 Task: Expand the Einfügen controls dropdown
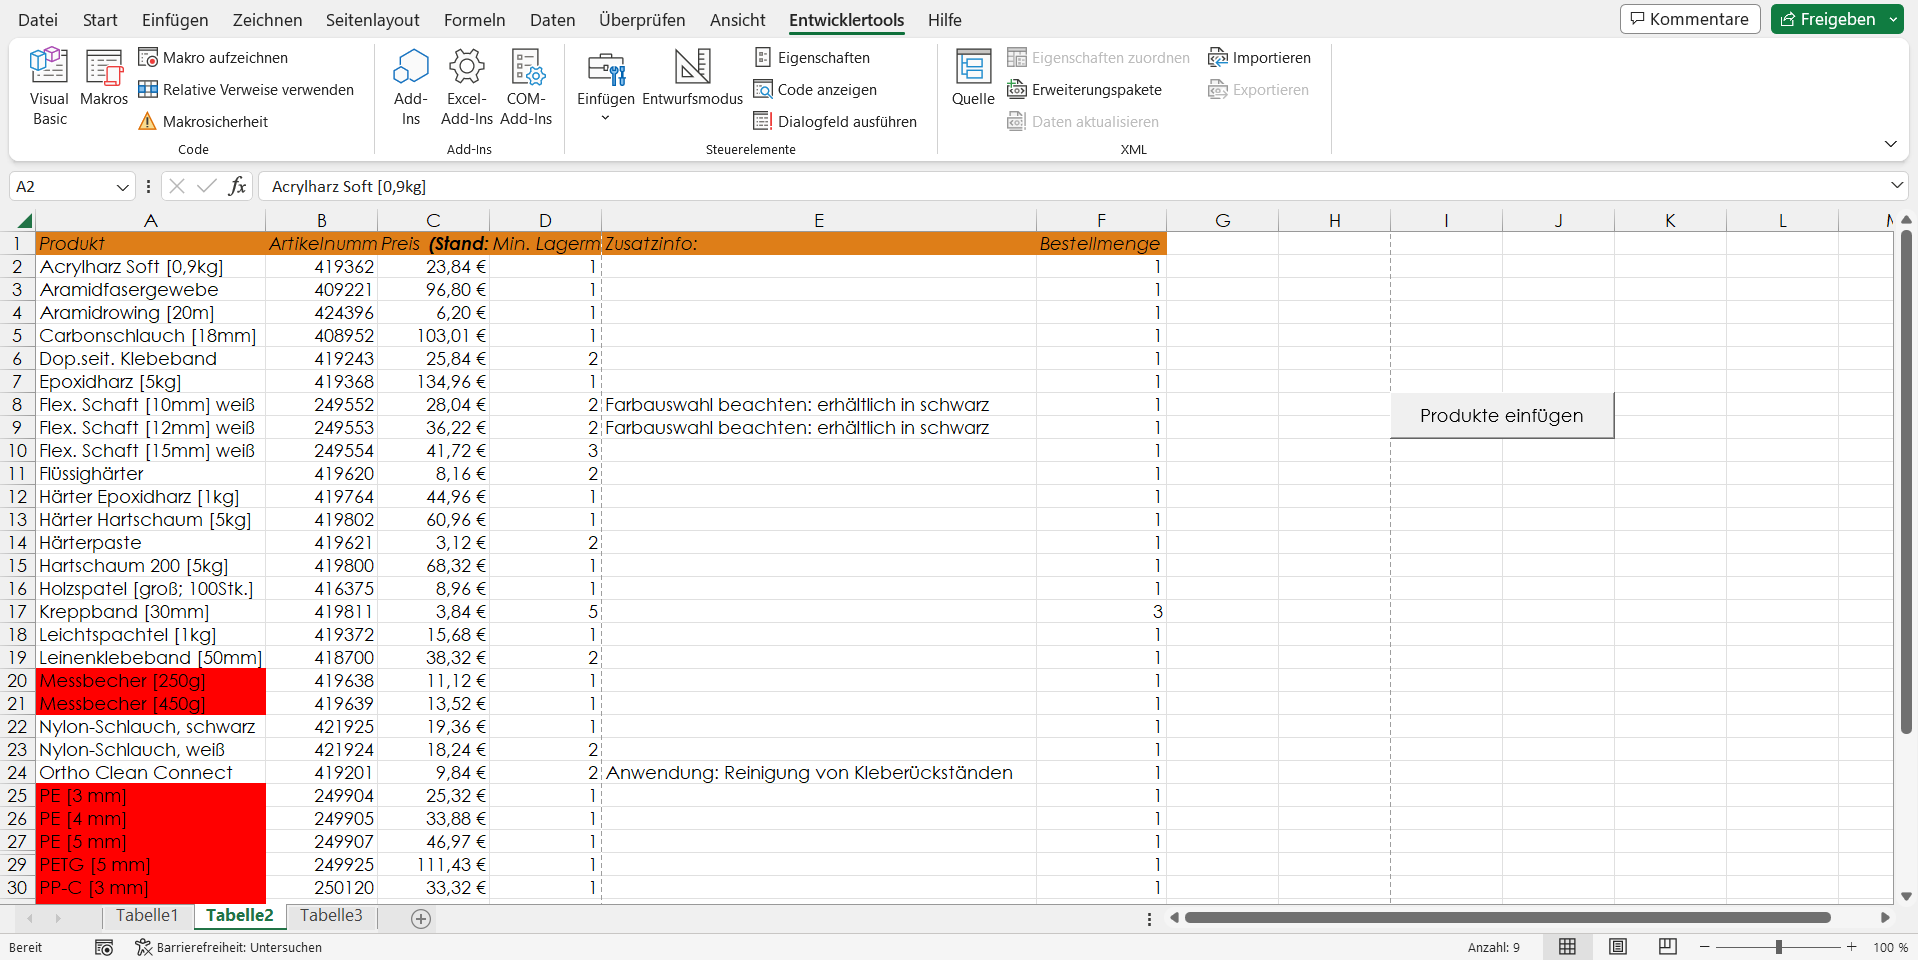(605, 118)
